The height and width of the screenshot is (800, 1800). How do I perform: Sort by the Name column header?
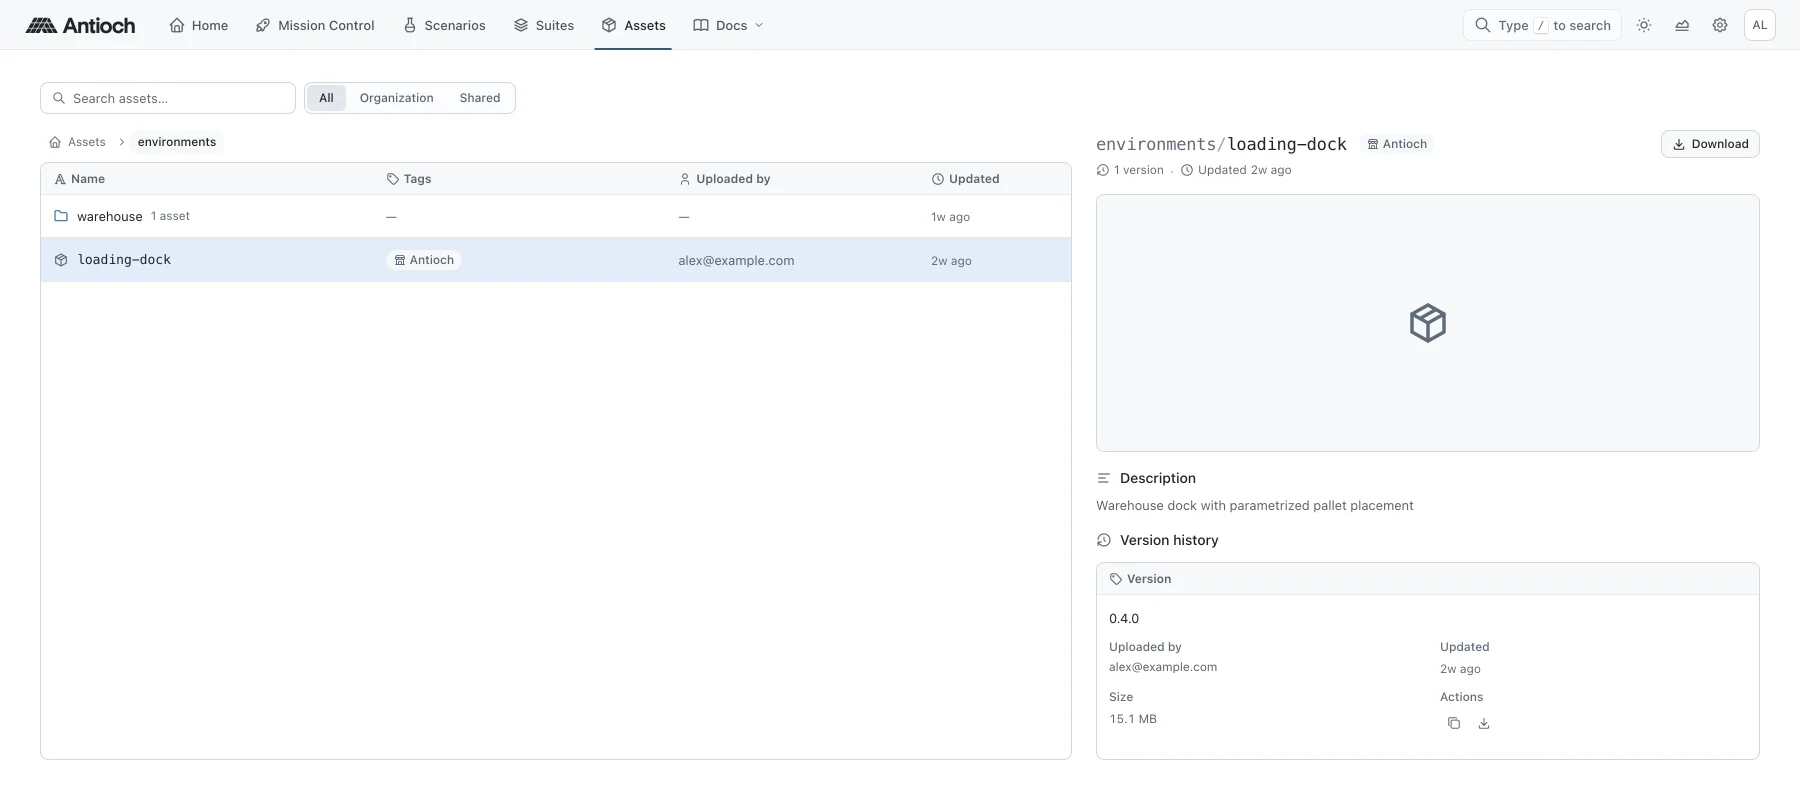click(80, 179)
